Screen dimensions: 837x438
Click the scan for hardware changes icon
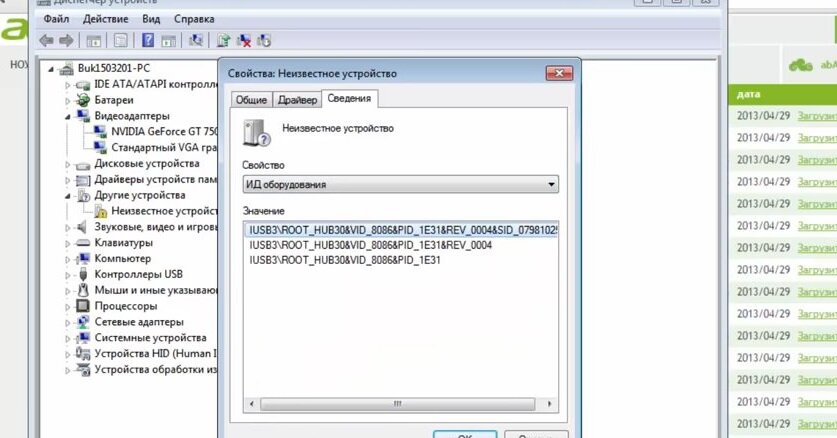pyautogui.click(x=196, y=41)
